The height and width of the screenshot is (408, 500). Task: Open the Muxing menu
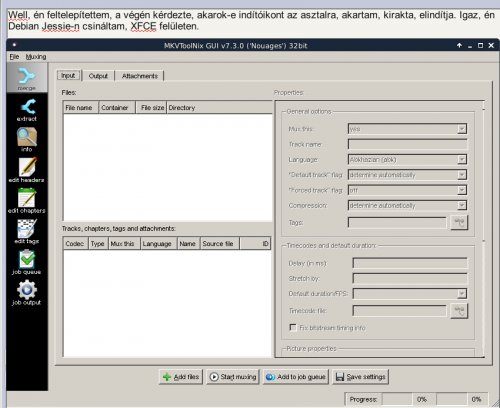click(x=36, y=57)
